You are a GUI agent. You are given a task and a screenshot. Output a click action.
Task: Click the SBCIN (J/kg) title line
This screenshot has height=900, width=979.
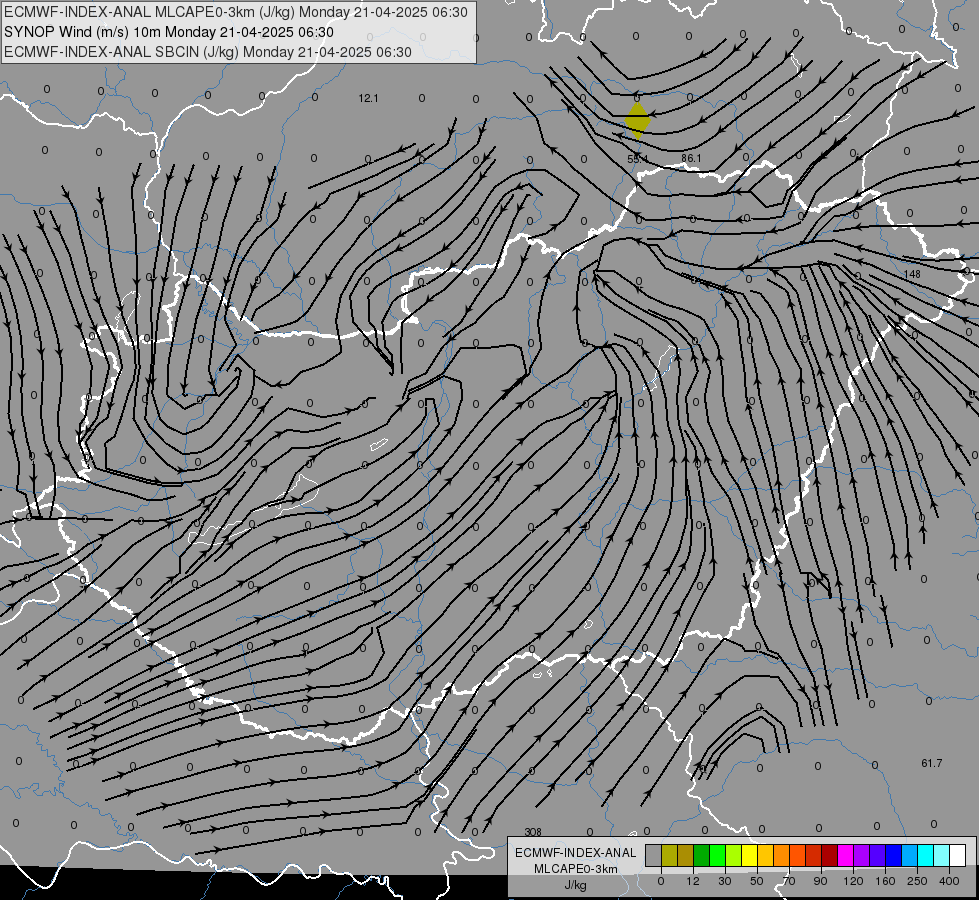click(208, 52)
